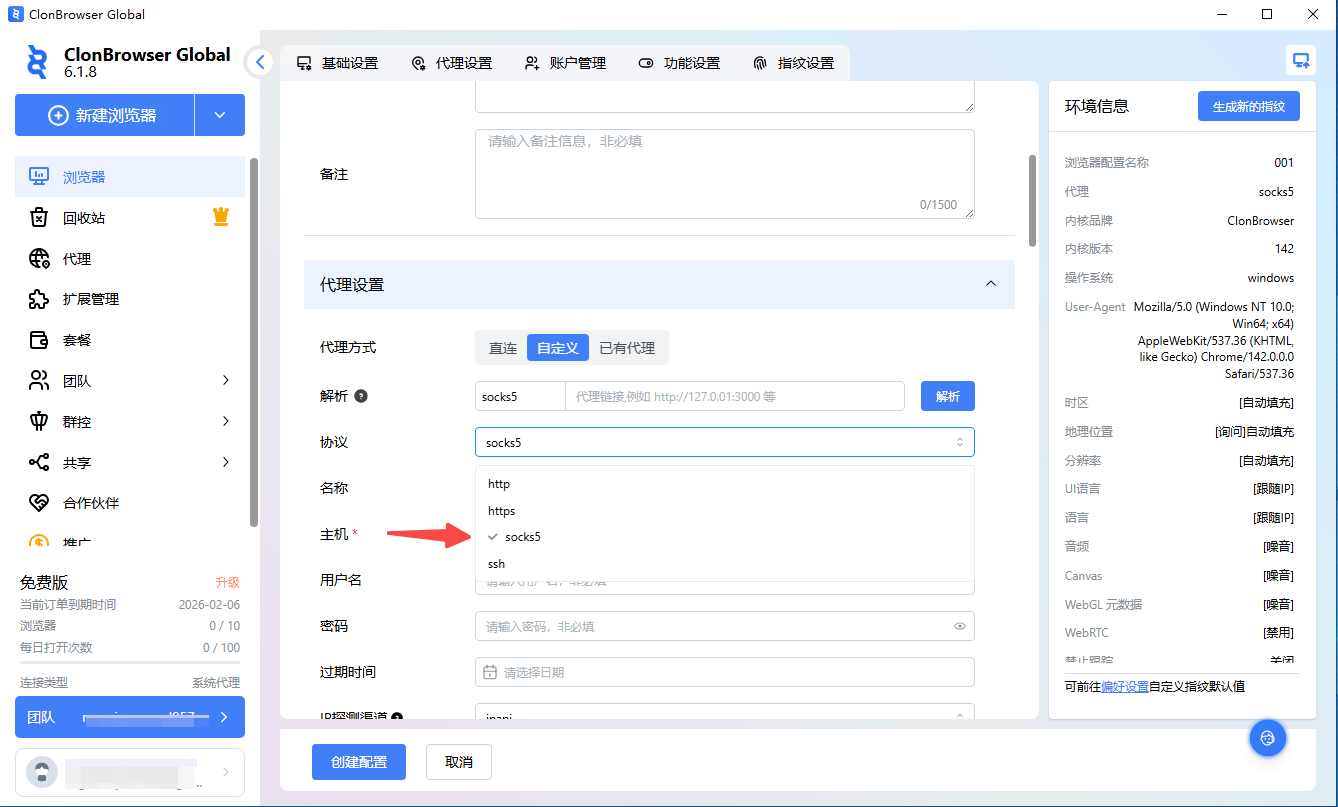
Task: Click the 套餐 wallet icon
Action: [39, 340]
